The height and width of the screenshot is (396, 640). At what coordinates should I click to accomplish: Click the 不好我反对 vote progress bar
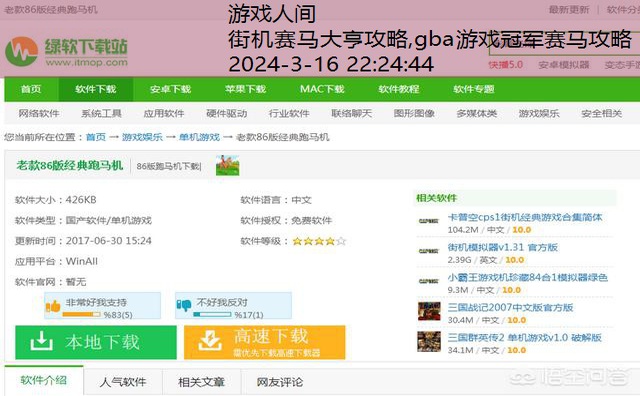click(212, 314)
